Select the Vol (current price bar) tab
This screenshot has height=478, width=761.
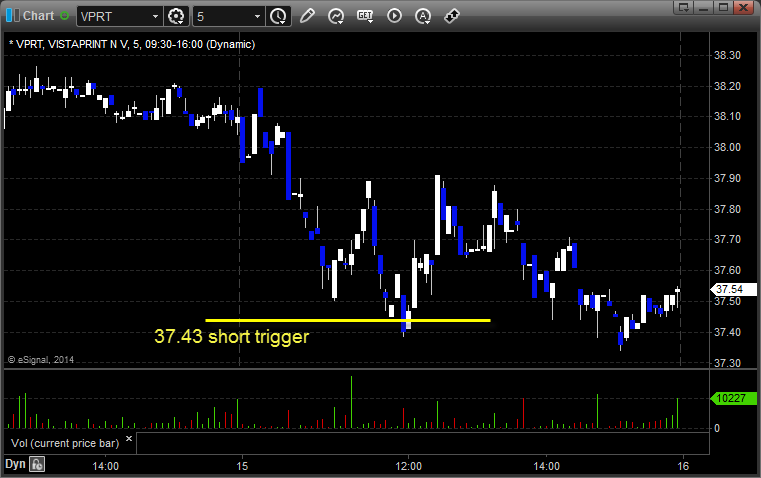(65, 443)
